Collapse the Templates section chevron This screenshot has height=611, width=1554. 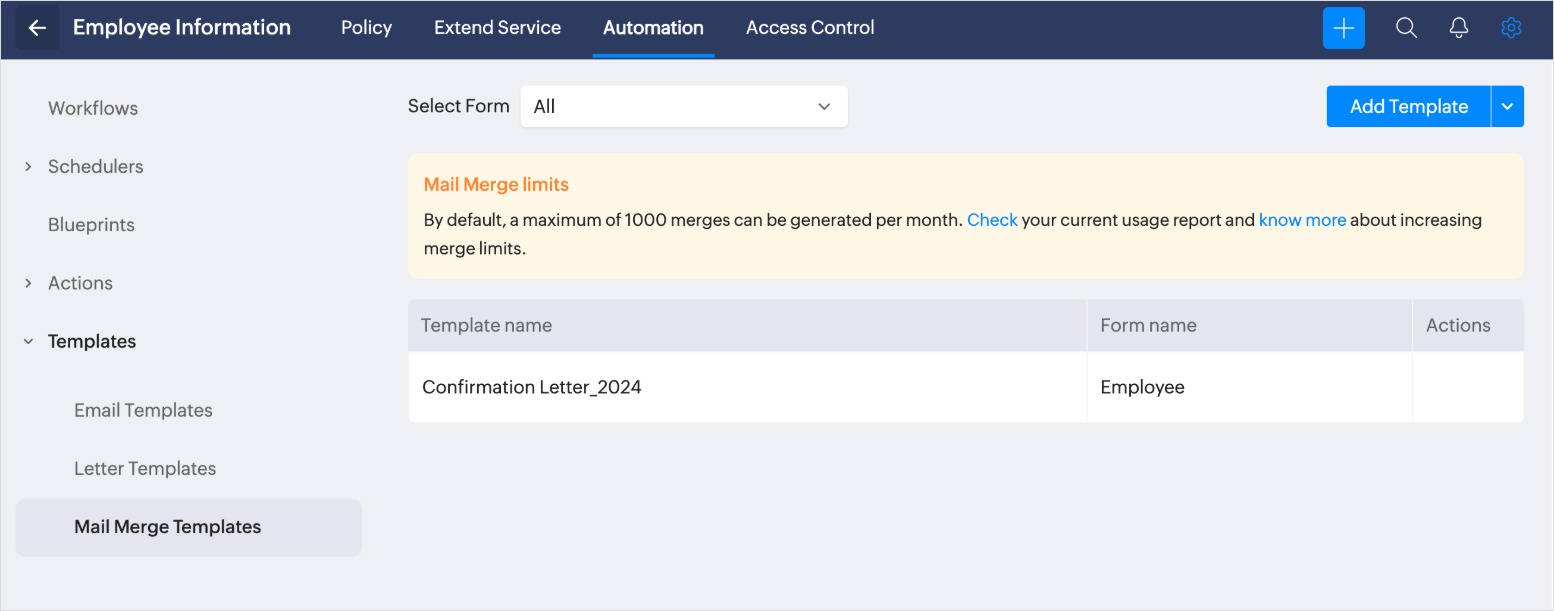click(x=28, y=342)
